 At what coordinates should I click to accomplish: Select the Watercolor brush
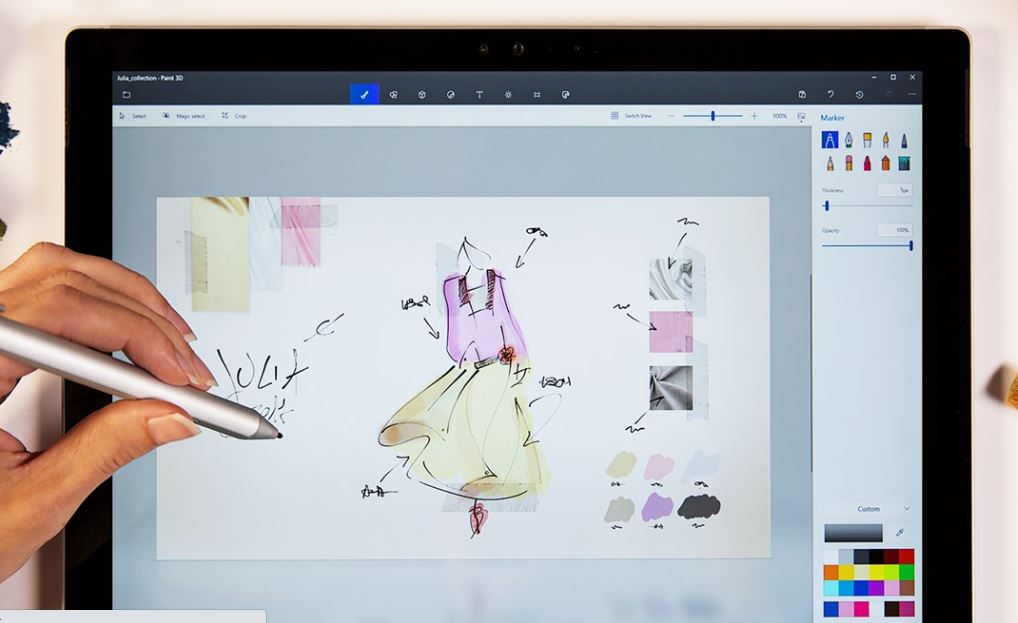click(x=886, y=140)
